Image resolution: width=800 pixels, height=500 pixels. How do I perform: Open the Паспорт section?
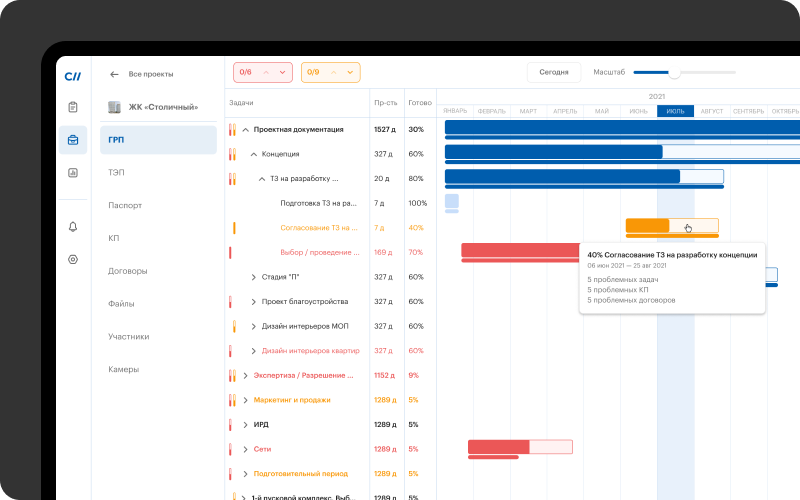125,205
